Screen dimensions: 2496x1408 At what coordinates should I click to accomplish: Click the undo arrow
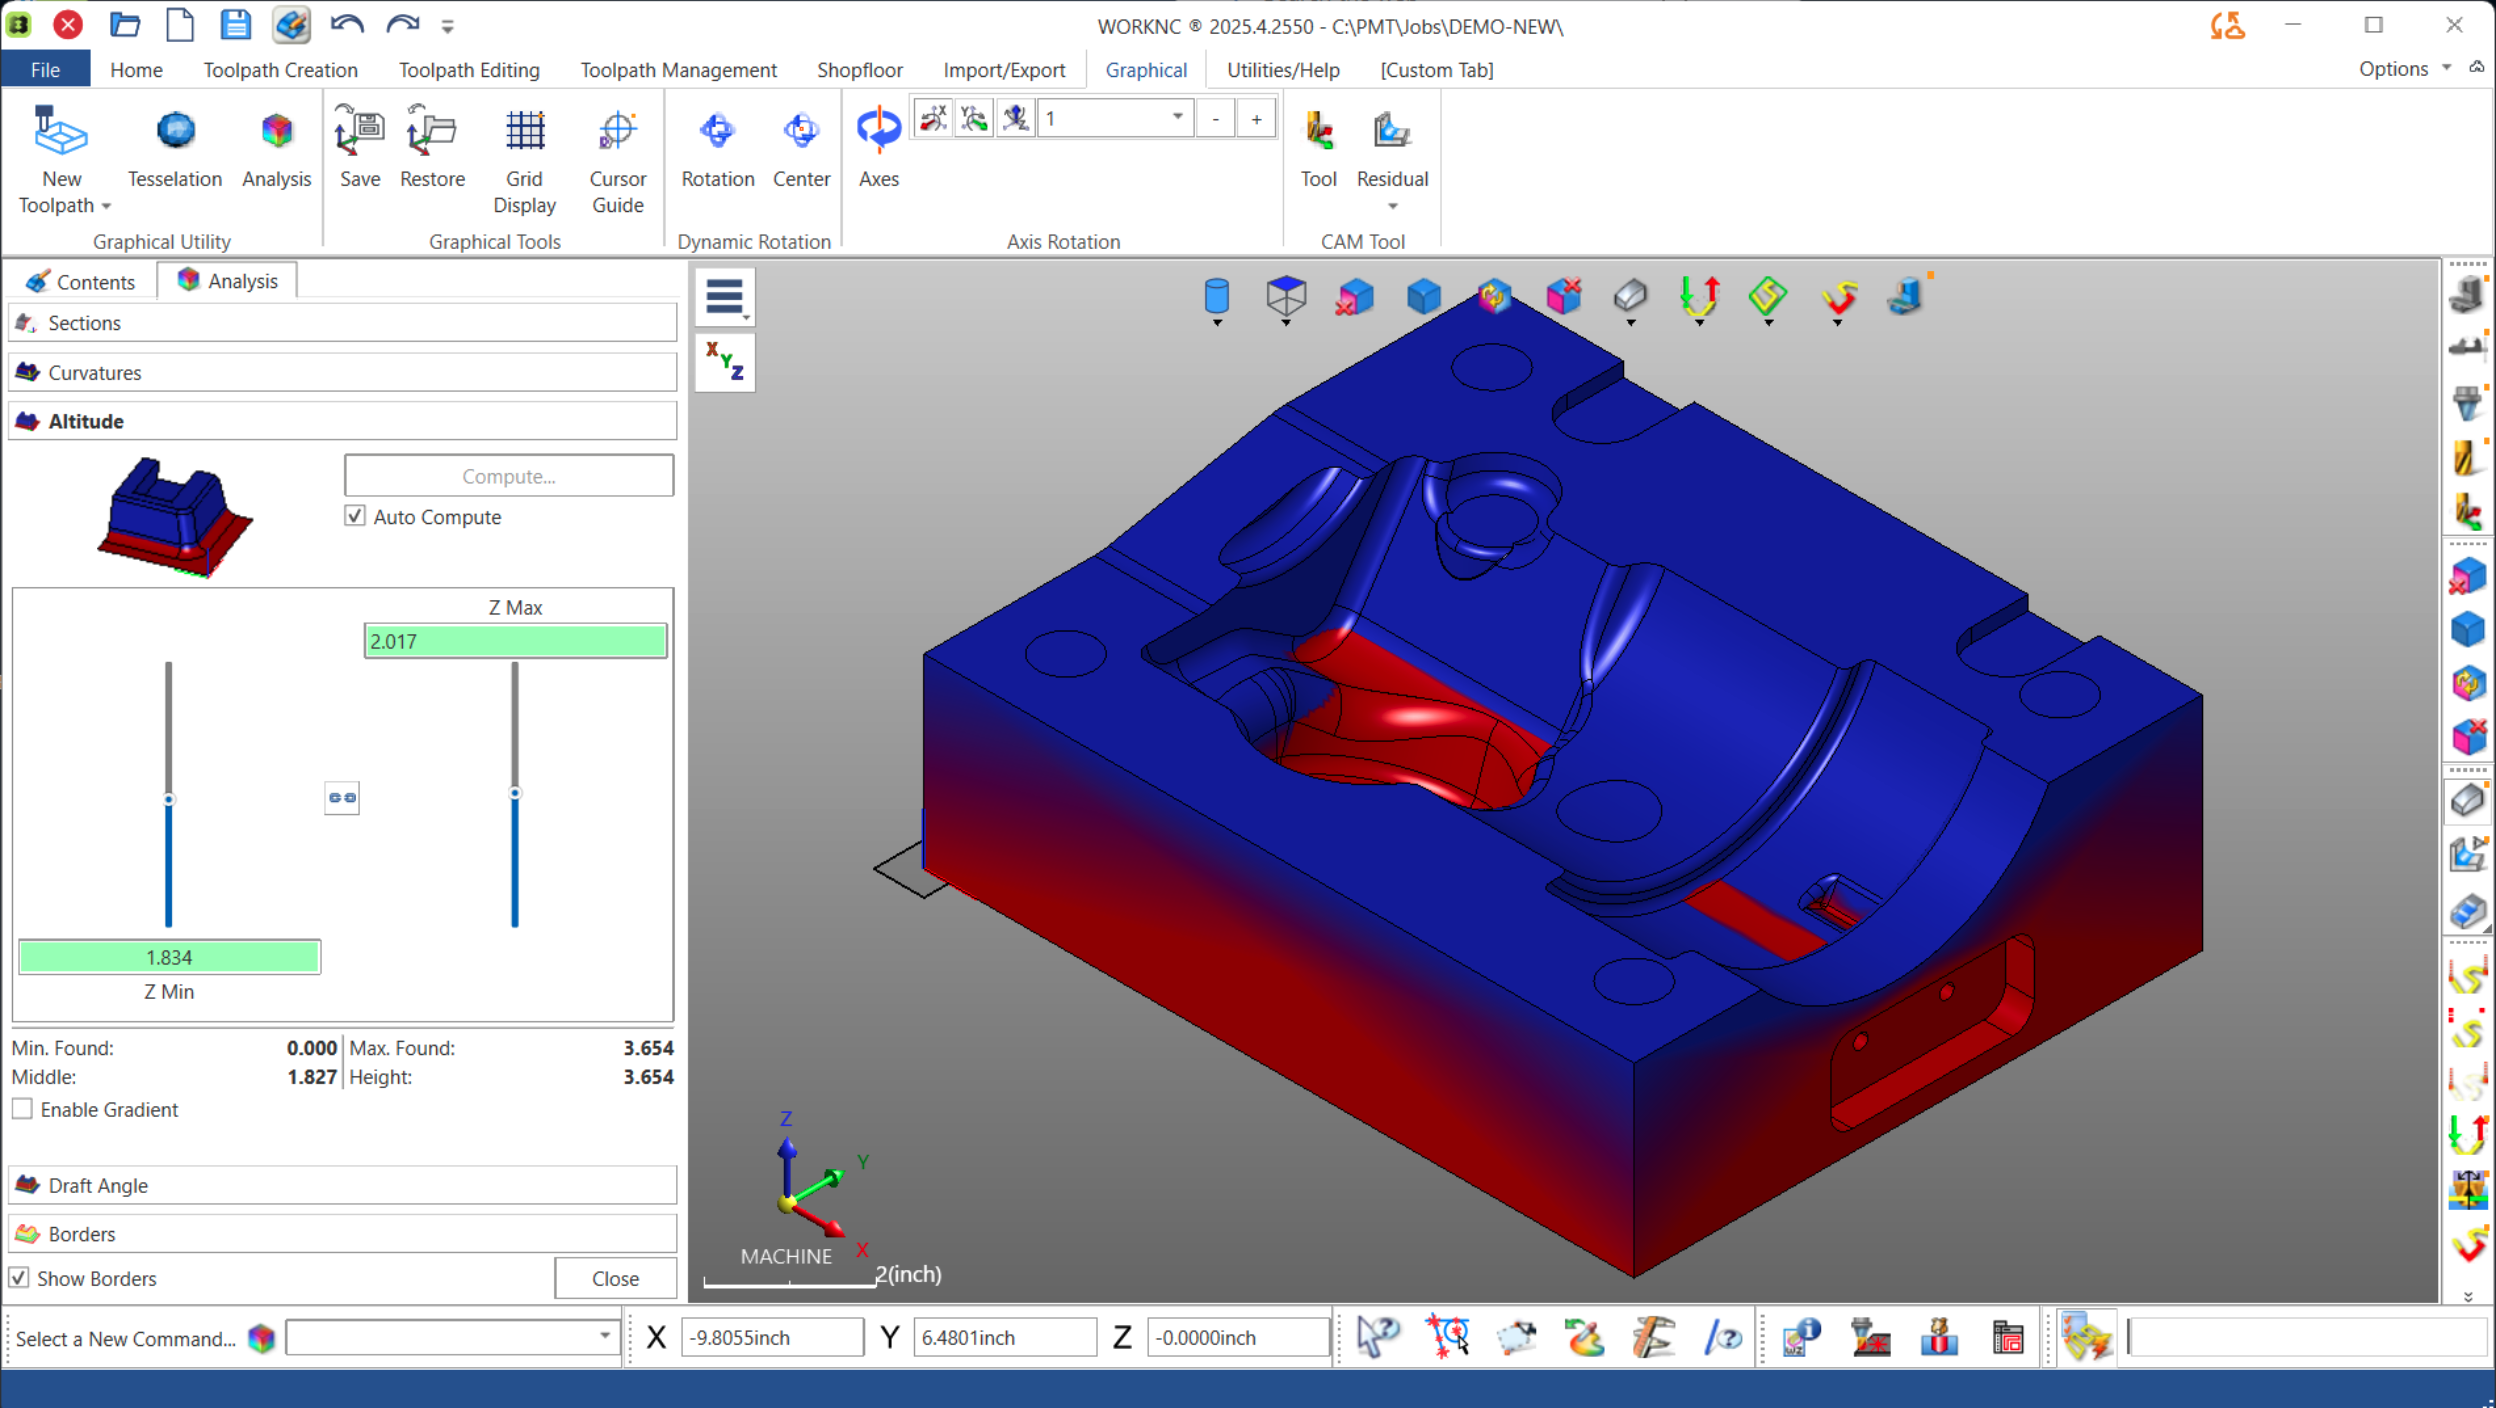tap(347, 24)
